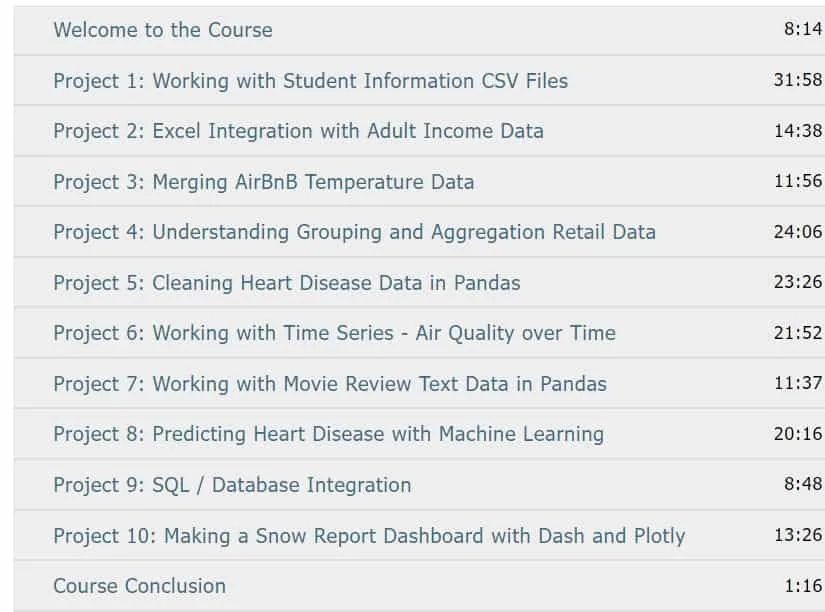Click the 14:38 duration label
This screenshot has width=825, height=612.
[798, 131]
